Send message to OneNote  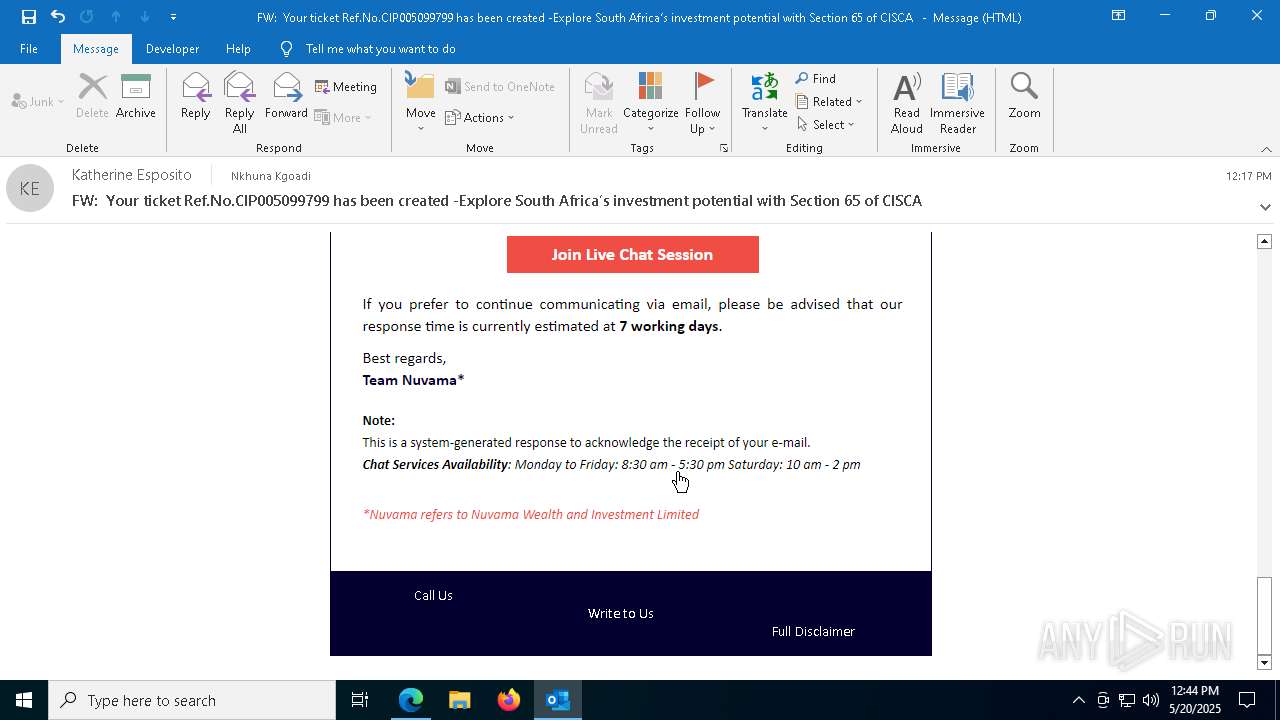(x=500, y=87)
